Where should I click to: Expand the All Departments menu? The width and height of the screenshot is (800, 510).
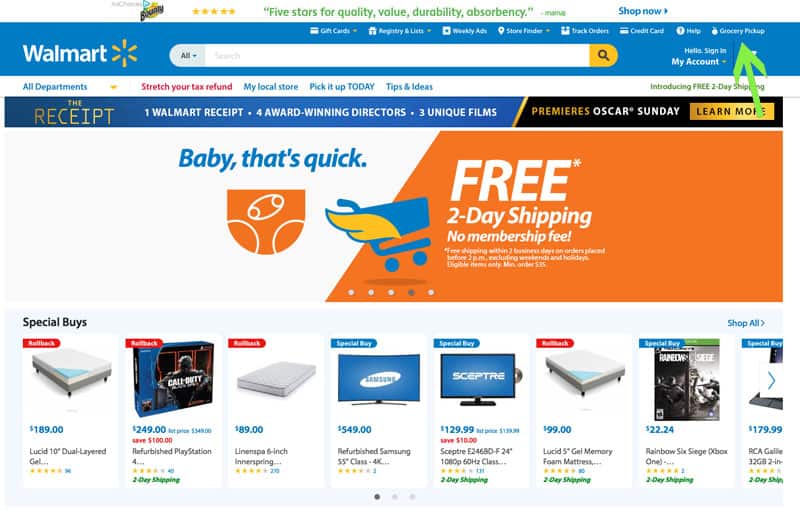click(x=70, y=87)
